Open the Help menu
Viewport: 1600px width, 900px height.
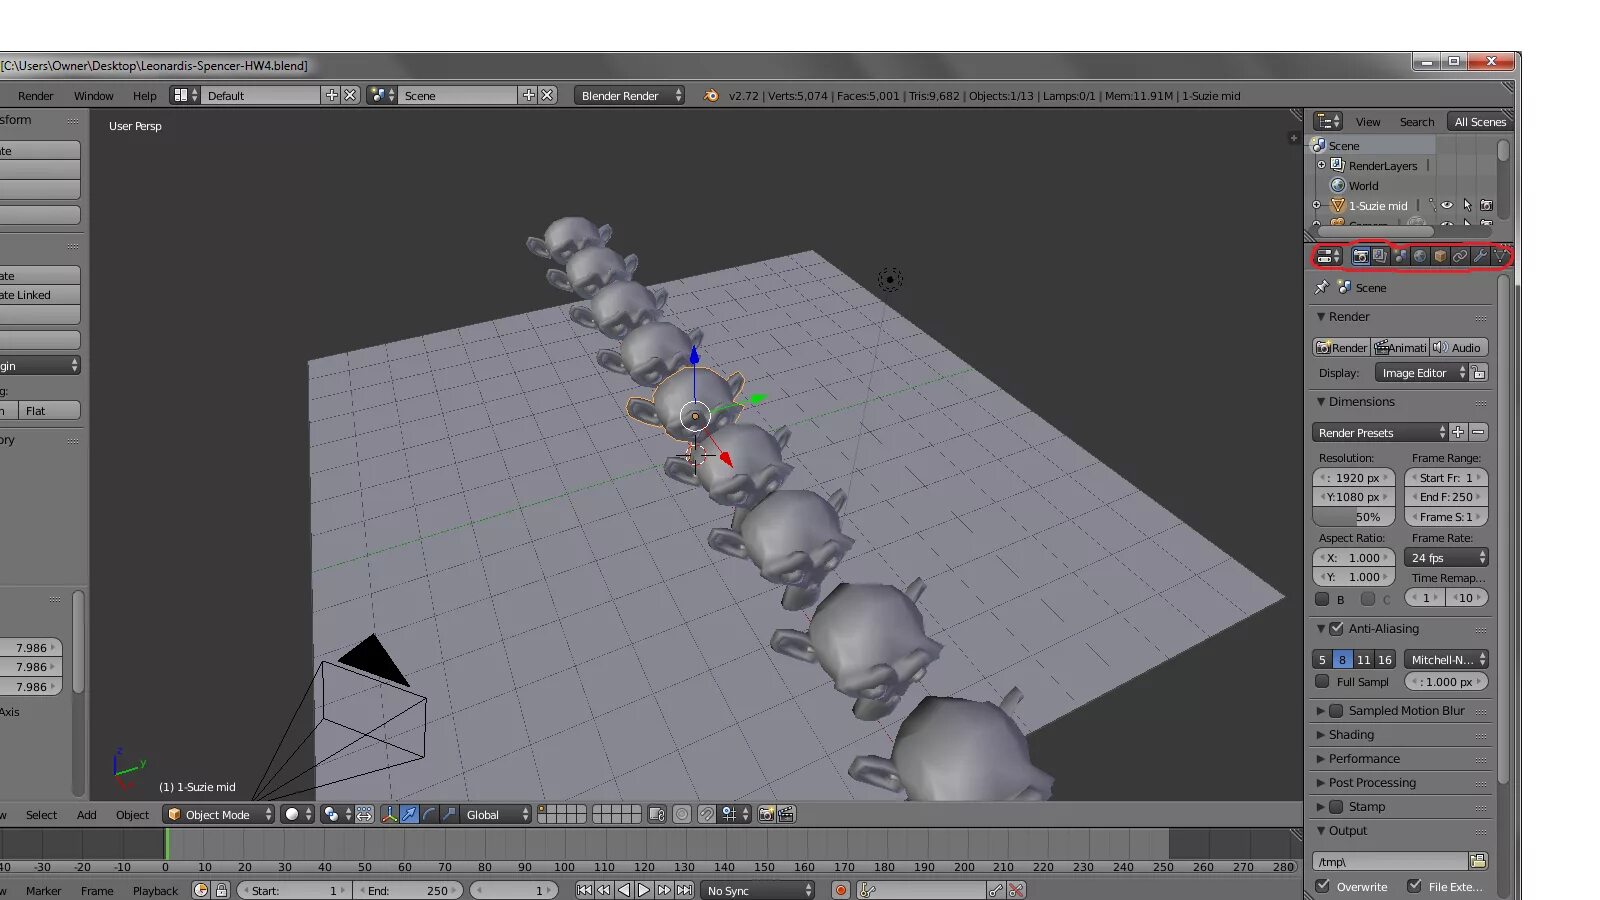[145, 96]
